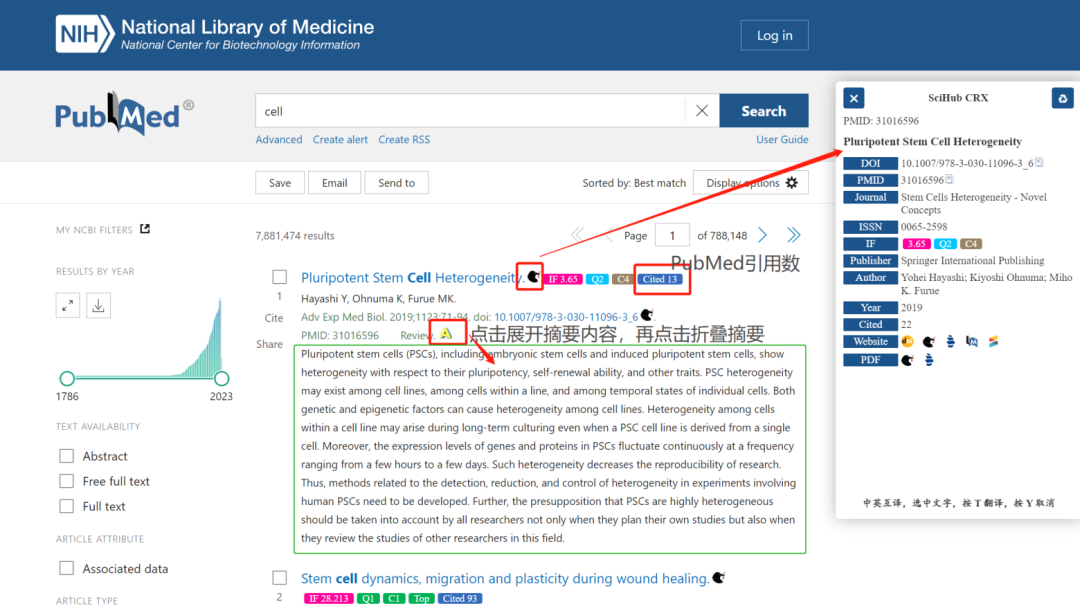This screenshot has height=613, width=1080.
Task: Go to previous results page arrow
Action: pos(608,235)
